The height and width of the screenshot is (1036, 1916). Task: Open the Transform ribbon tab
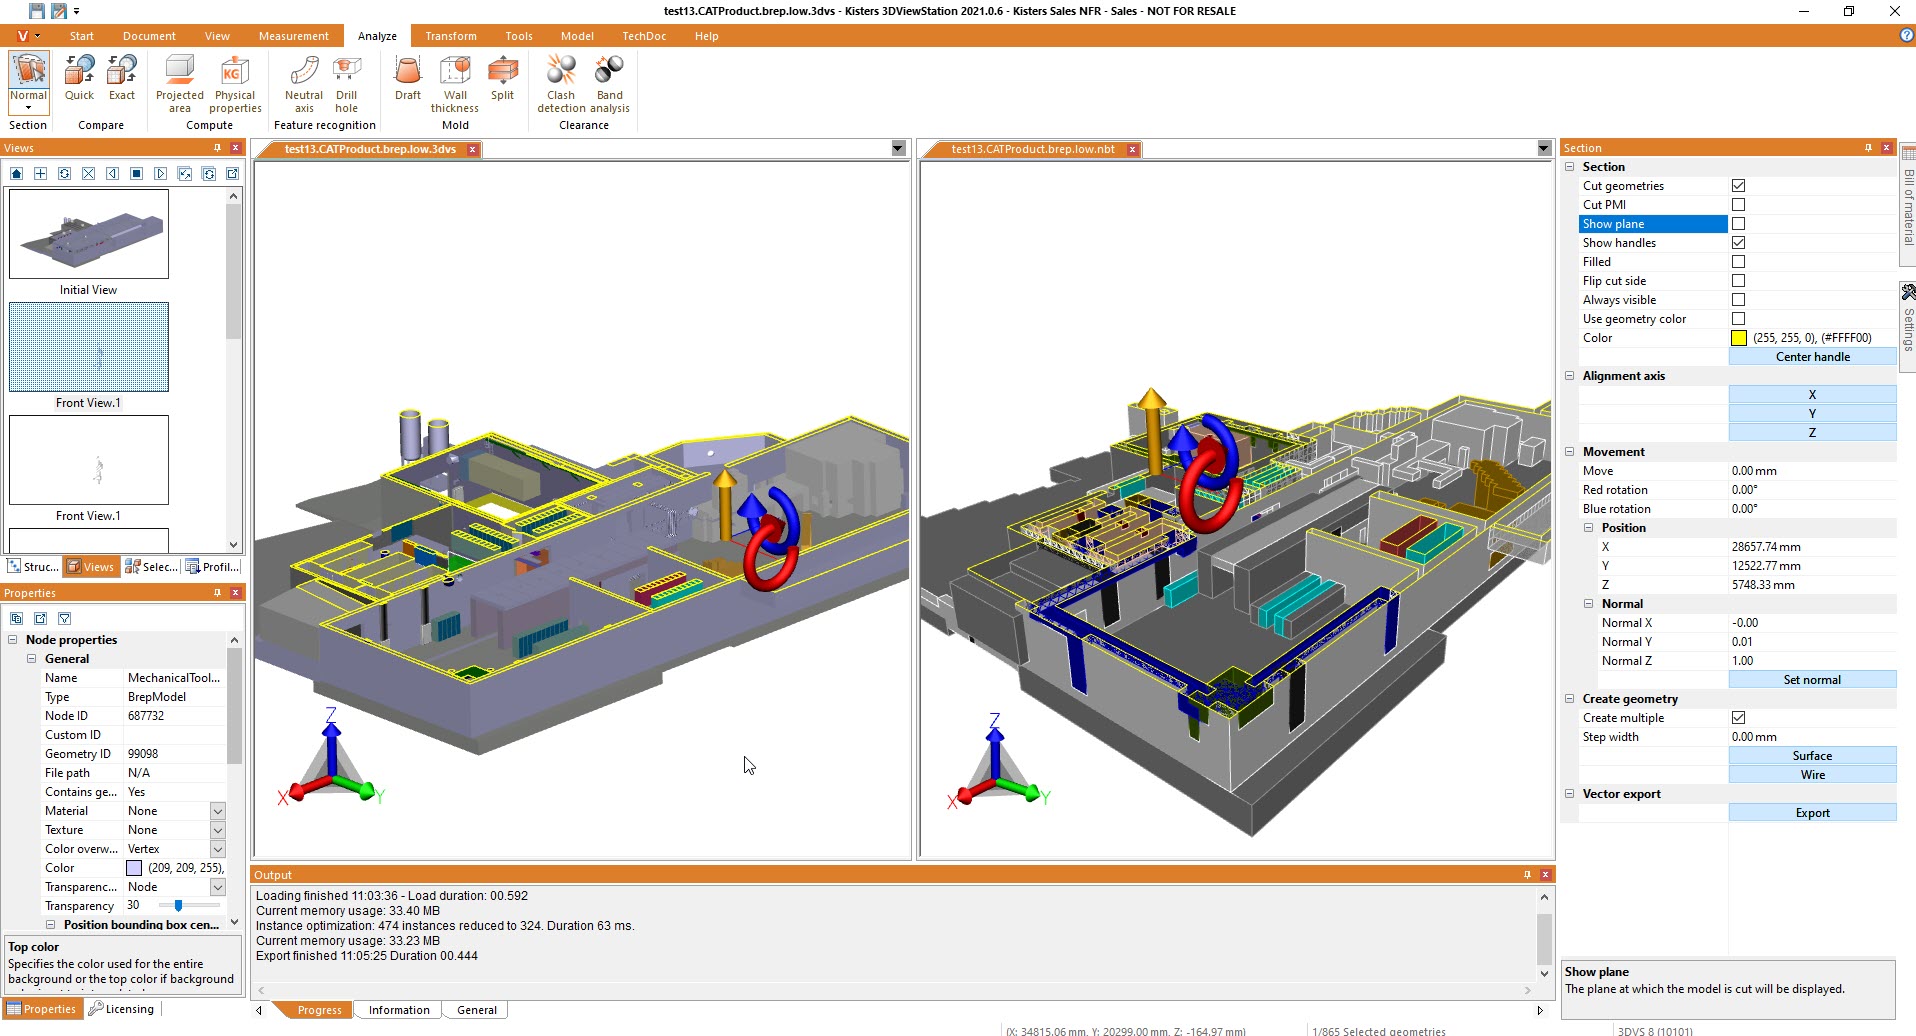pyautogui.click(x=451, y=36)
